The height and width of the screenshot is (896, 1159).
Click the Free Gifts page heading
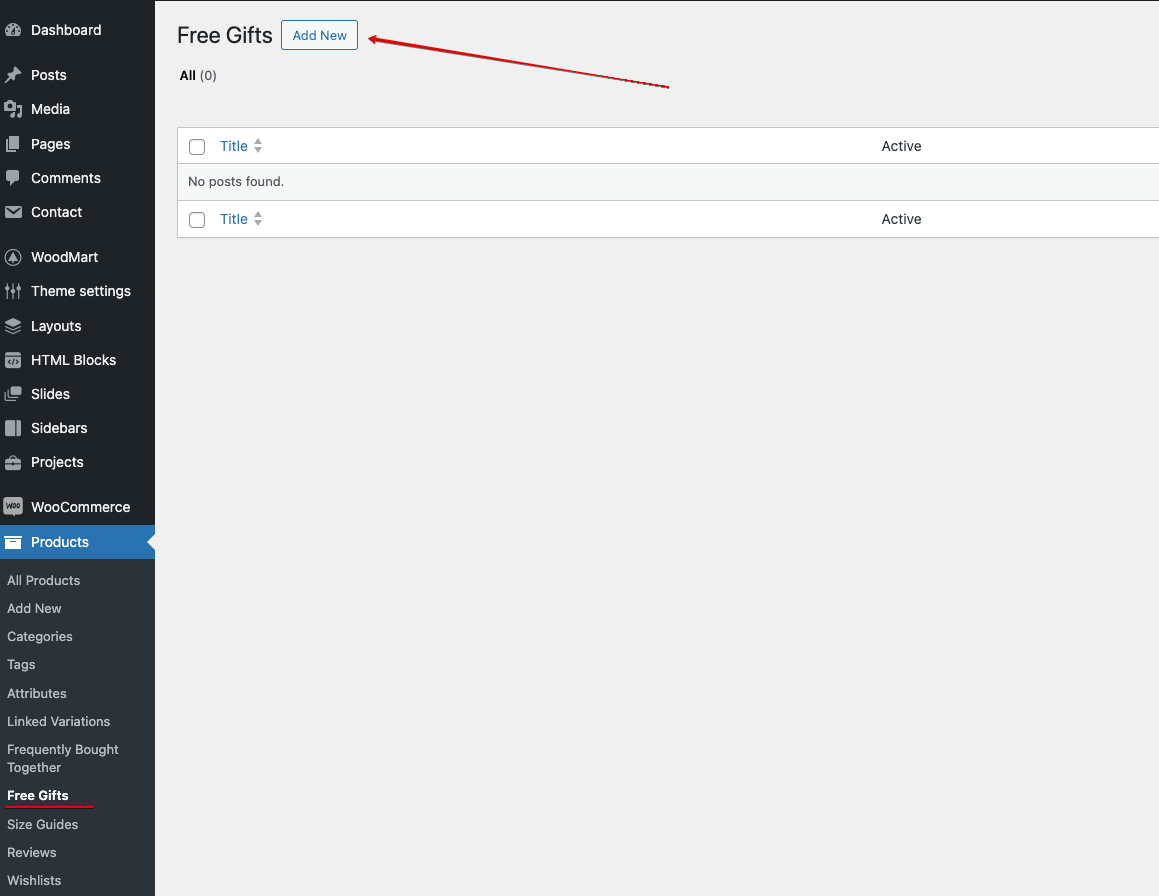click(225, 35)
